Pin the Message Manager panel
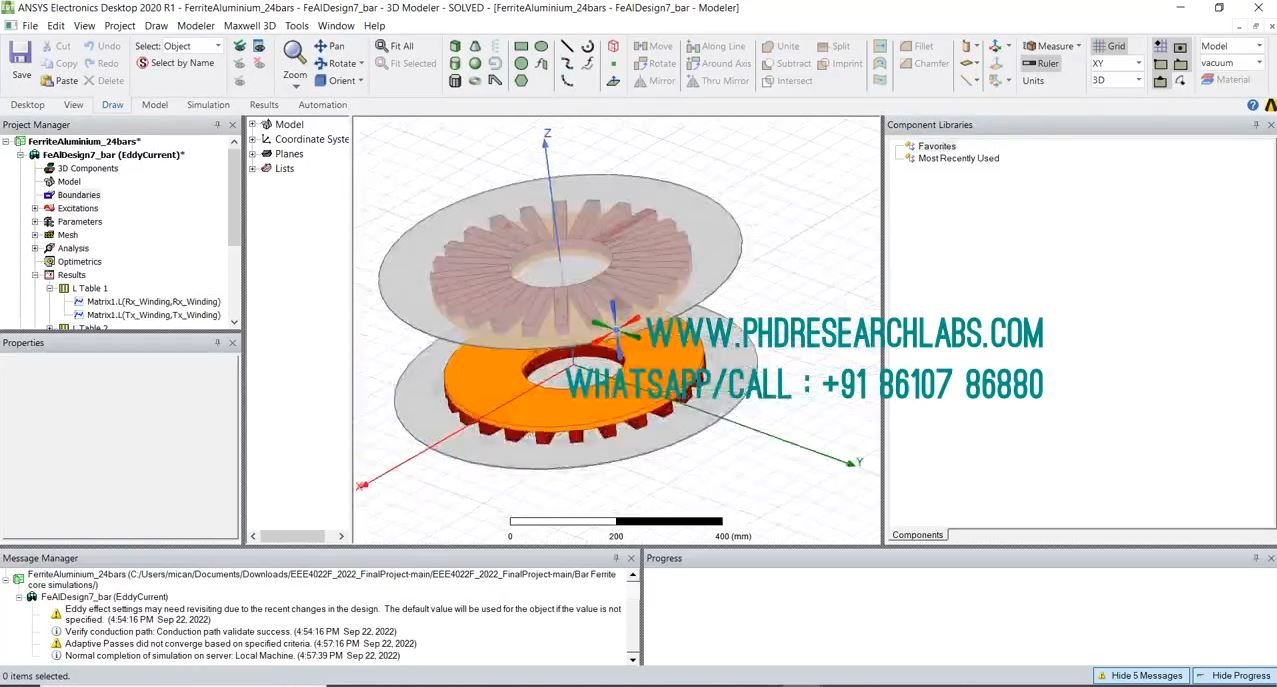Viewport: 1277px width, 687px height. coord(616,558)
